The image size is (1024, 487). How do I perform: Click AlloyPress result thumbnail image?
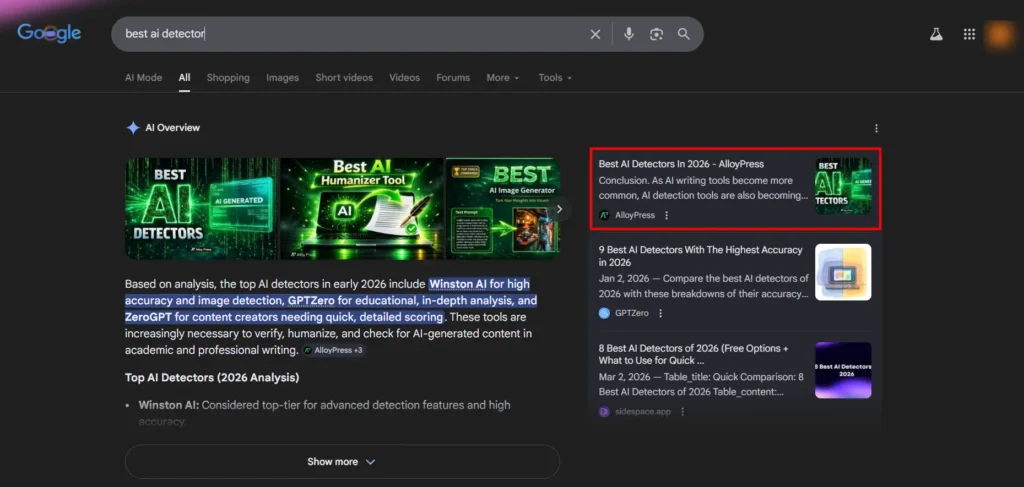[843, 186]
